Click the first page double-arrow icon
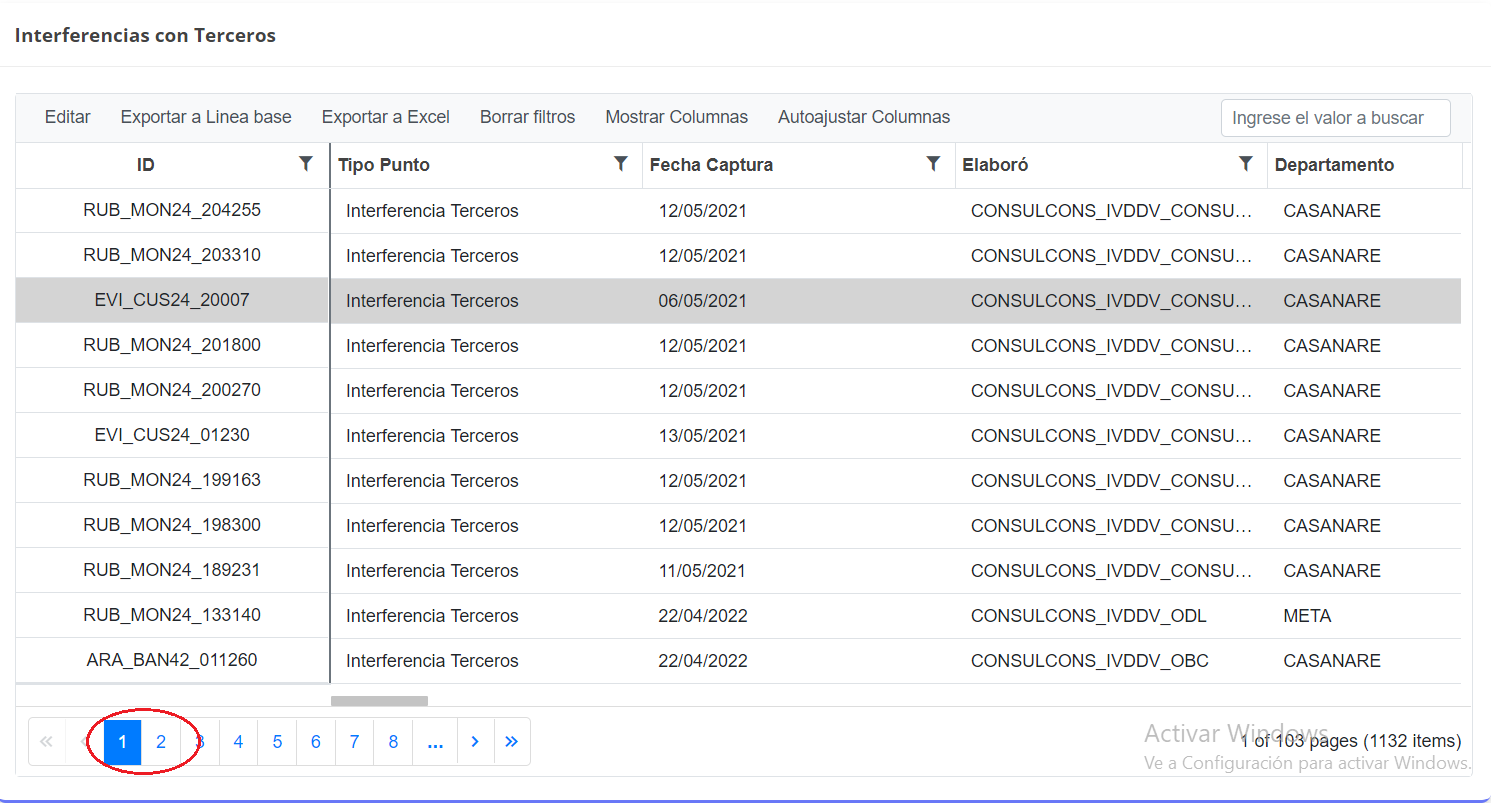Image resolution: width=1491 pixels, height=803 pixels. [46, 741]
